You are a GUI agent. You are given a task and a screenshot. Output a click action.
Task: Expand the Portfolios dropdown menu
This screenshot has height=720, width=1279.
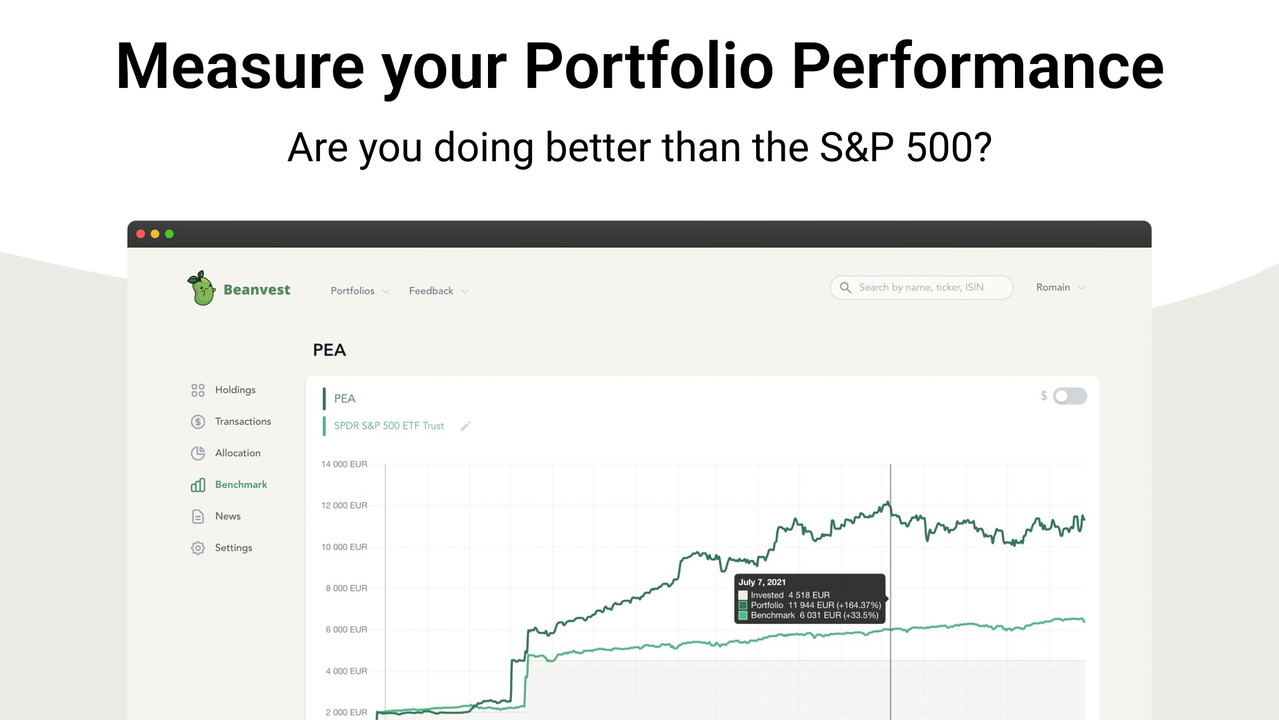[360, 291]
